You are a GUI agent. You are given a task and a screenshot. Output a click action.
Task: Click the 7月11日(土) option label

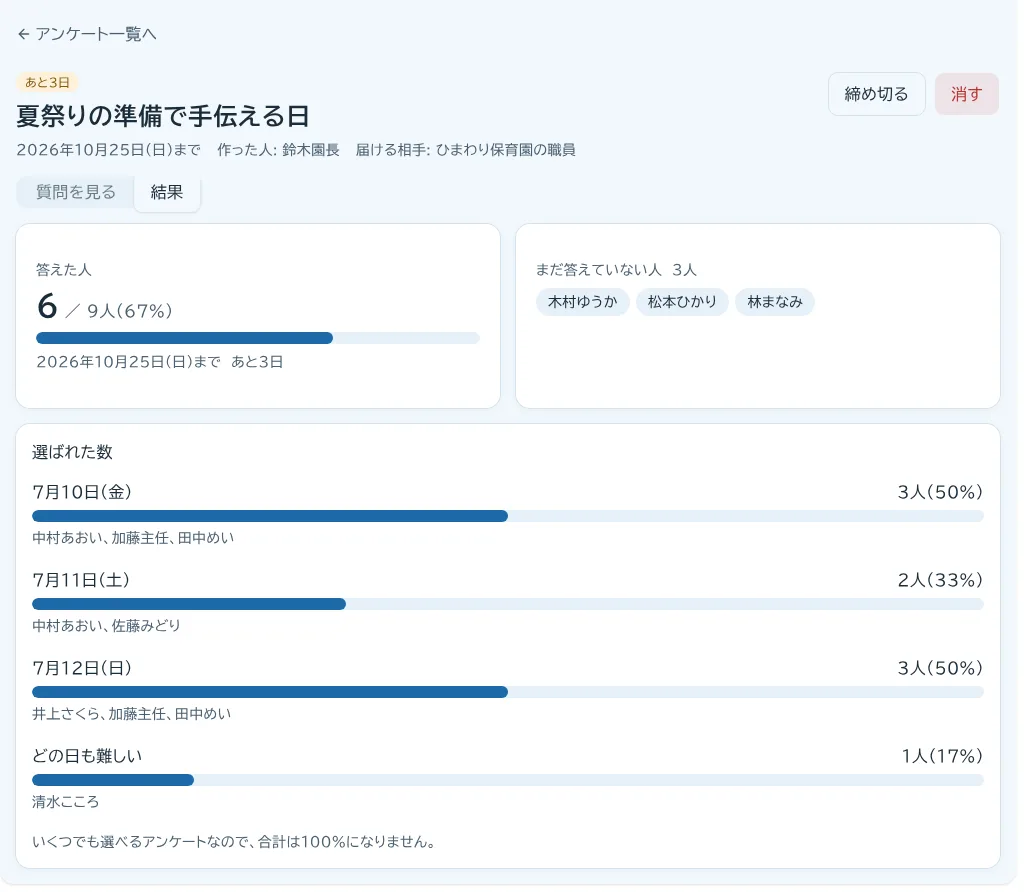81,580
